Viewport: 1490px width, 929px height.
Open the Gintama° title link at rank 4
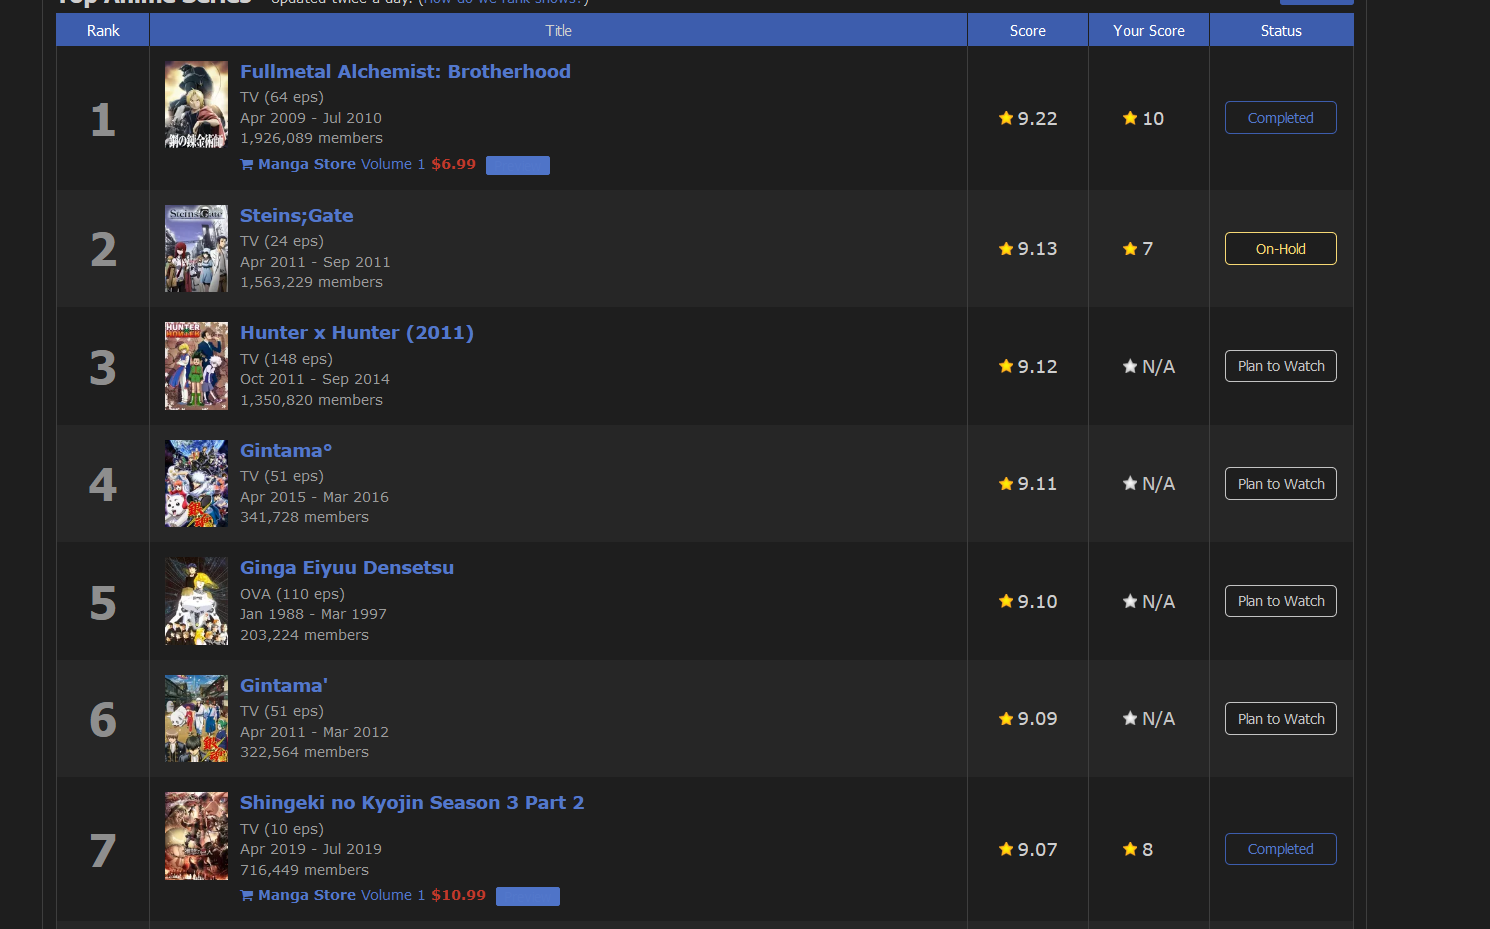285,451
